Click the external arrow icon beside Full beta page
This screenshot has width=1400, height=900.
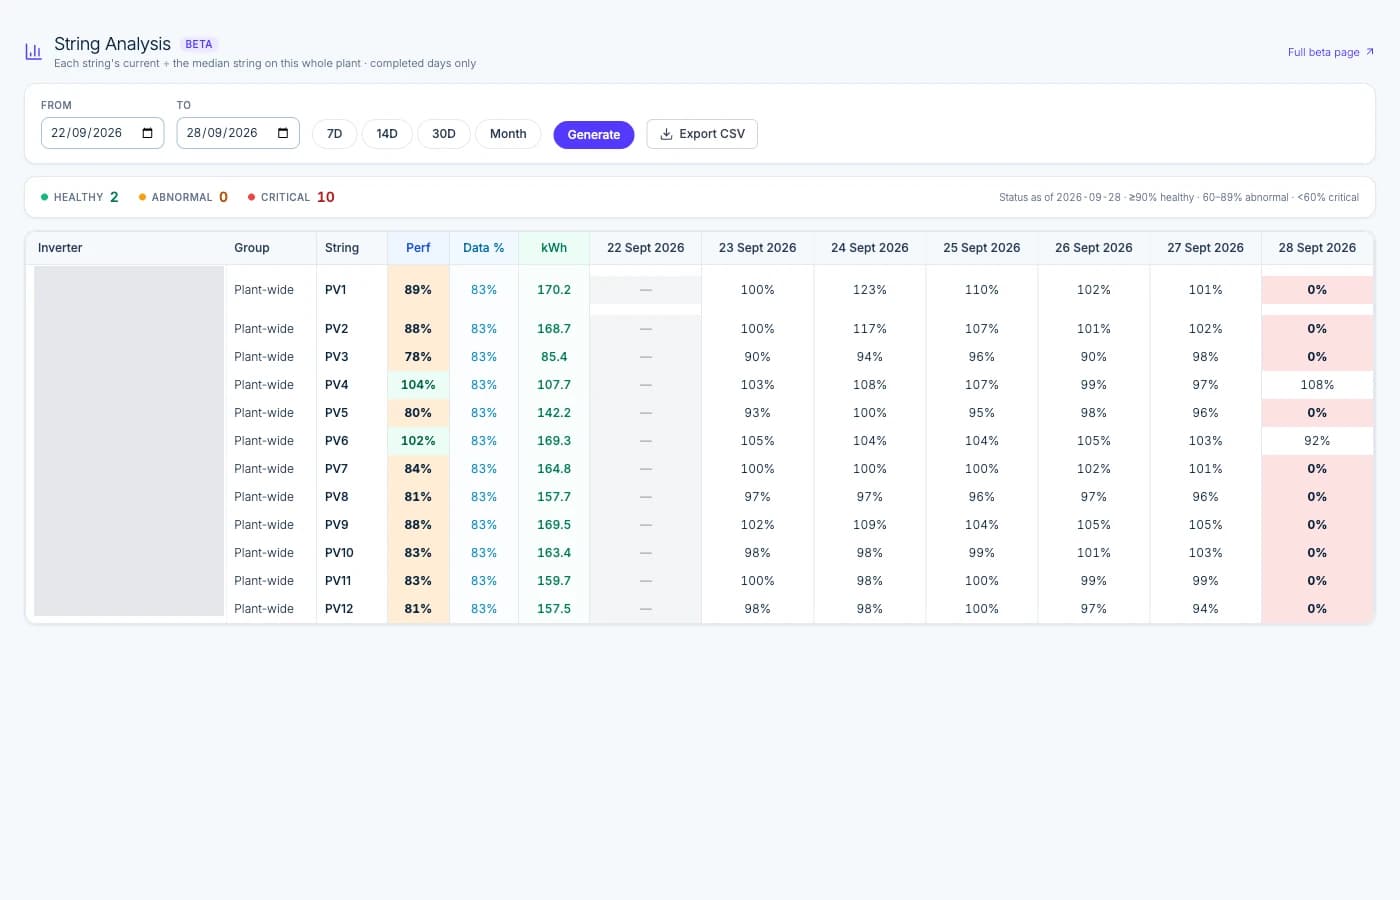pyautogui.click(x=1370, y=52)
